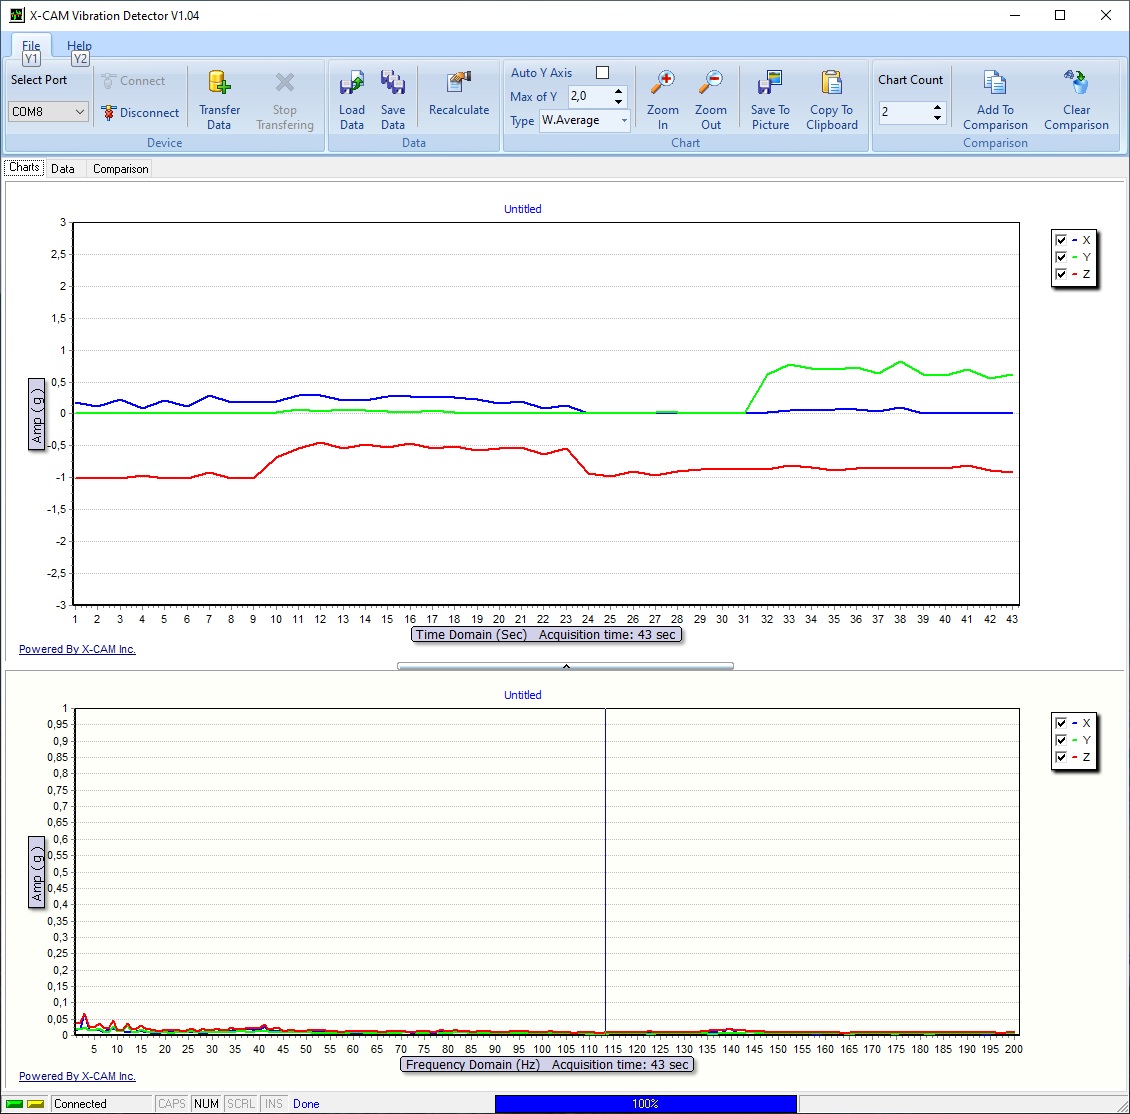Save chart using Save To Picture
The image size is (1130, 1114).
click(x=770, y=100)
